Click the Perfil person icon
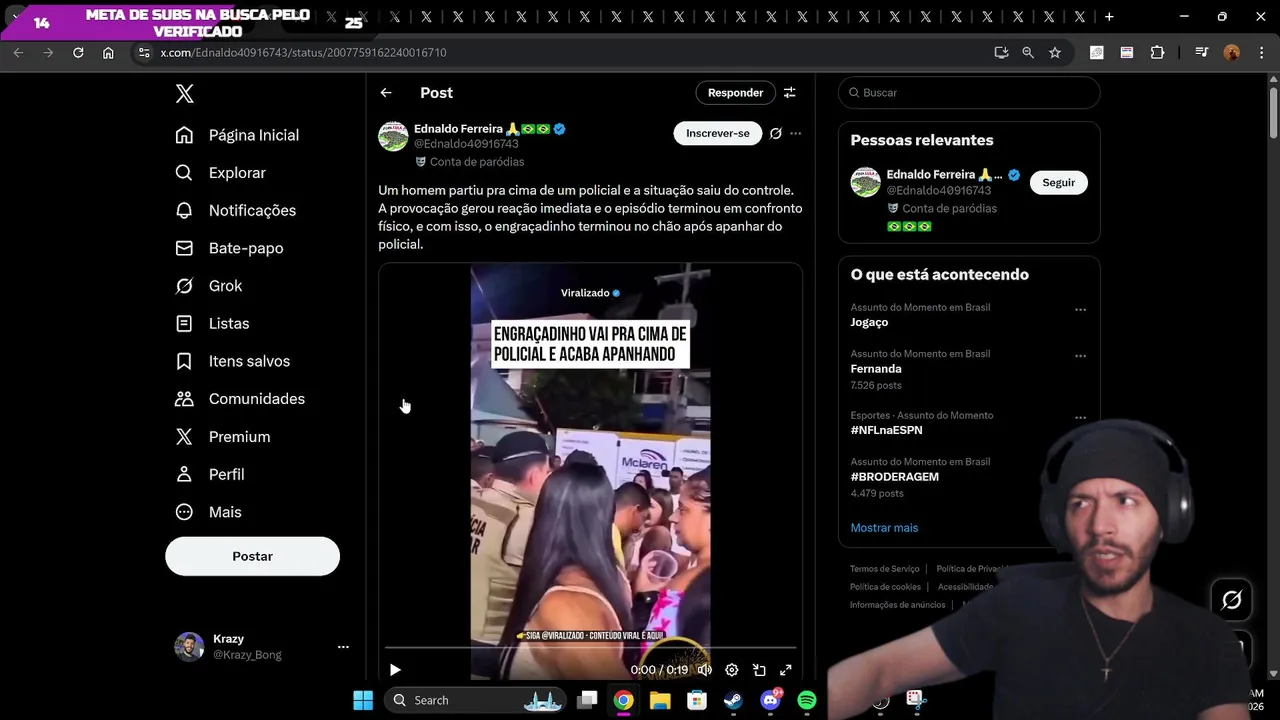The height and width of the screenshot is (720, 1280). coord(184,474)
